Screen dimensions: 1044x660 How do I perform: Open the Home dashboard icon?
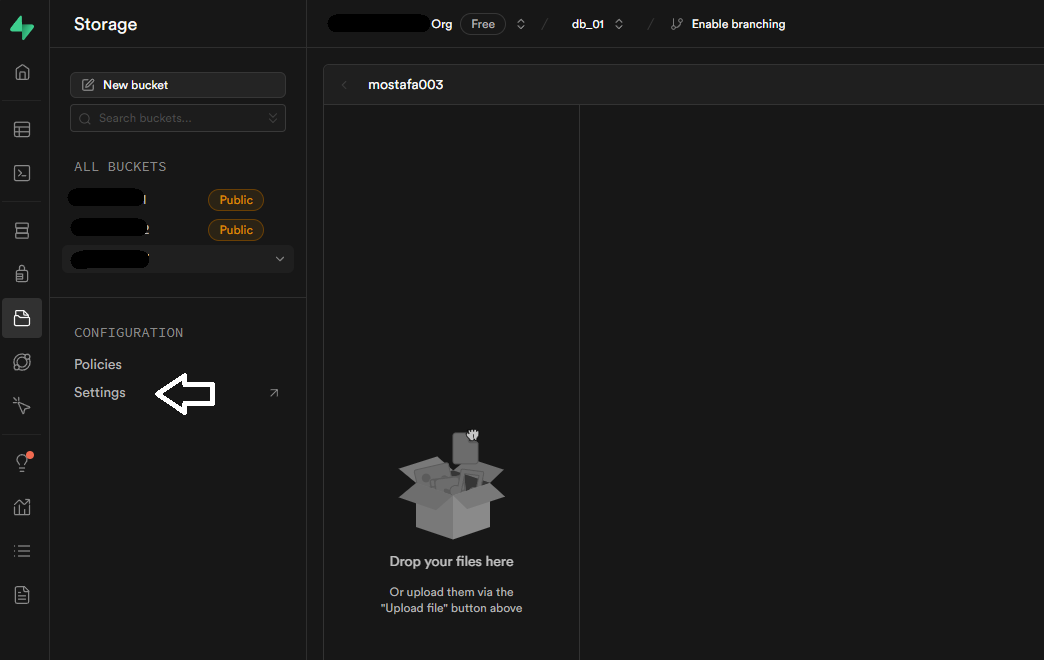22,72
